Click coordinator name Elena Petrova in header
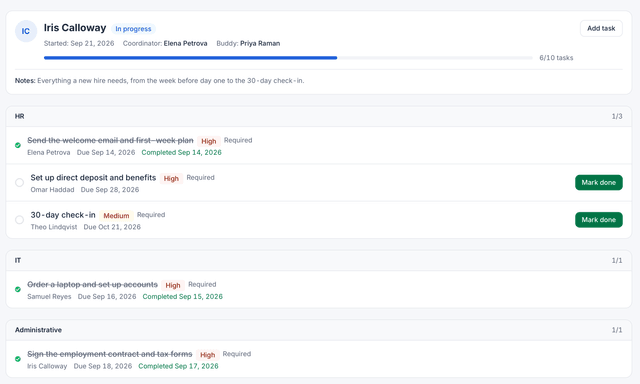Image resolution: width=640 pixels, height=384 pixels. (x=185, y=43)
